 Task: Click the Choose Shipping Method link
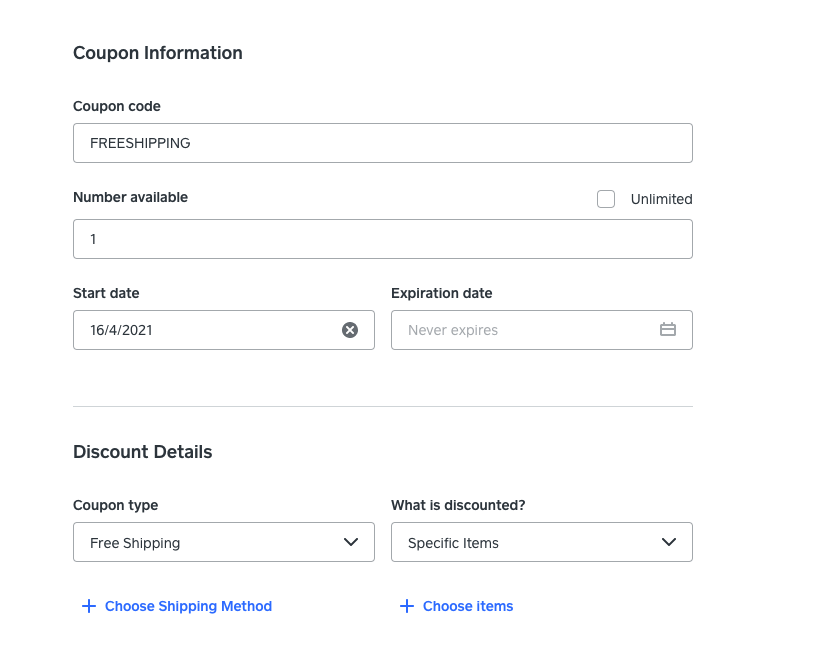pos(188,606)
